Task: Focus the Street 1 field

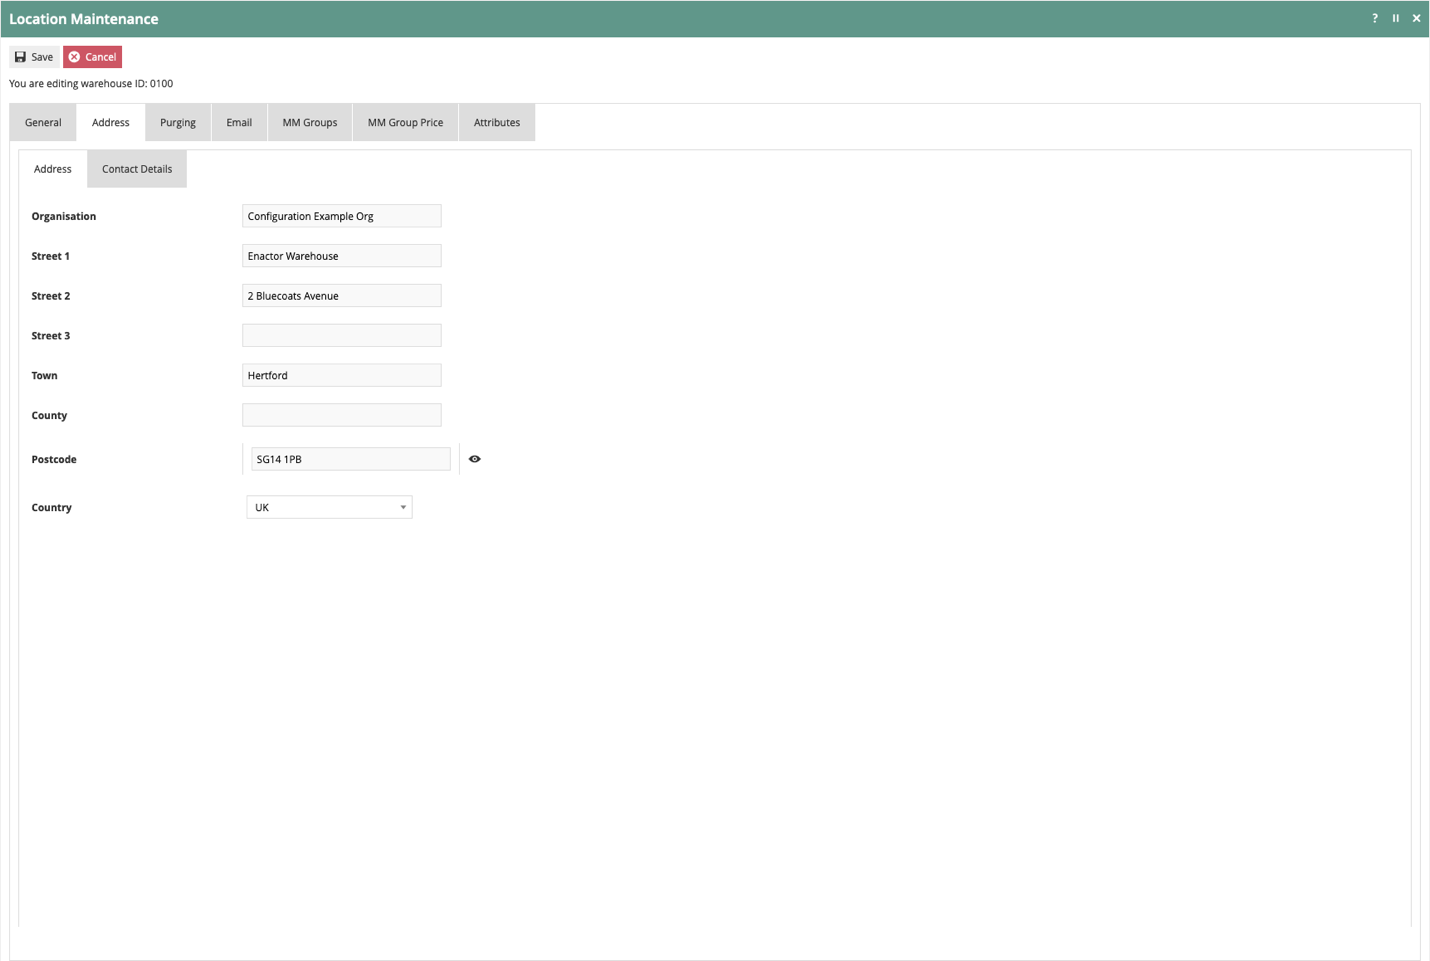Action: pos(341,256)
